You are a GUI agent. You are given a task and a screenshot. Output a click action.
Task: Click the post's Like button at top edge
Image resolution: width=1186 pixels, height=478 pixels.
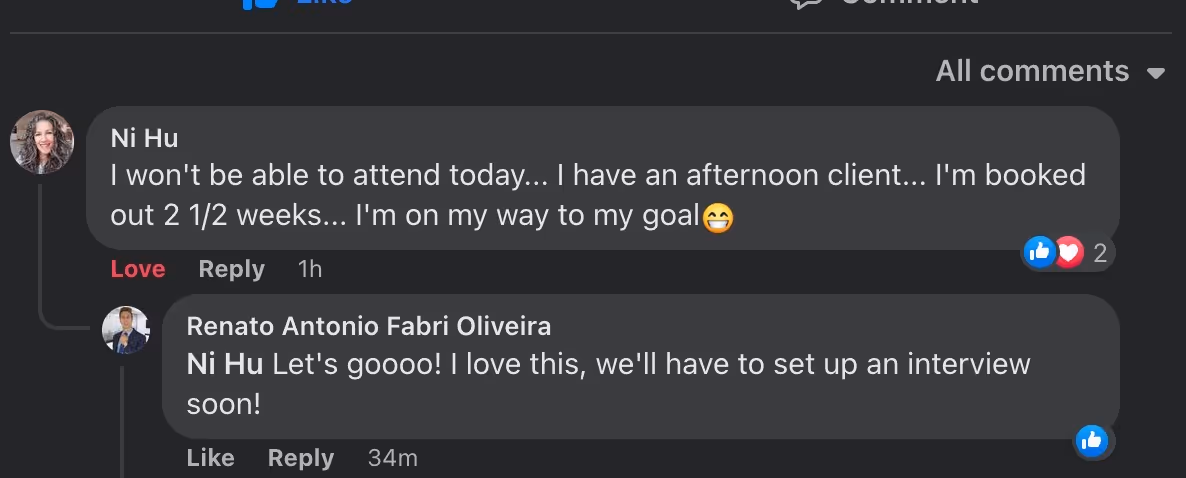pyautogui.click(x=300, y=3)
